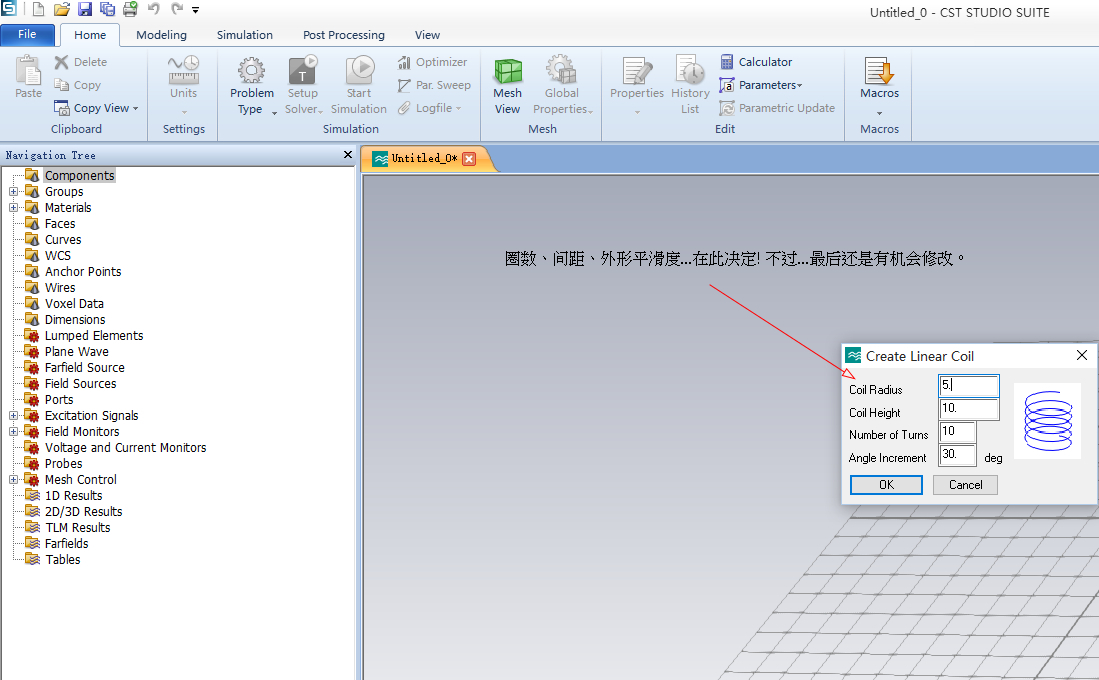
Task: Close the Navigation Tree panel
Action: [348, 154]
